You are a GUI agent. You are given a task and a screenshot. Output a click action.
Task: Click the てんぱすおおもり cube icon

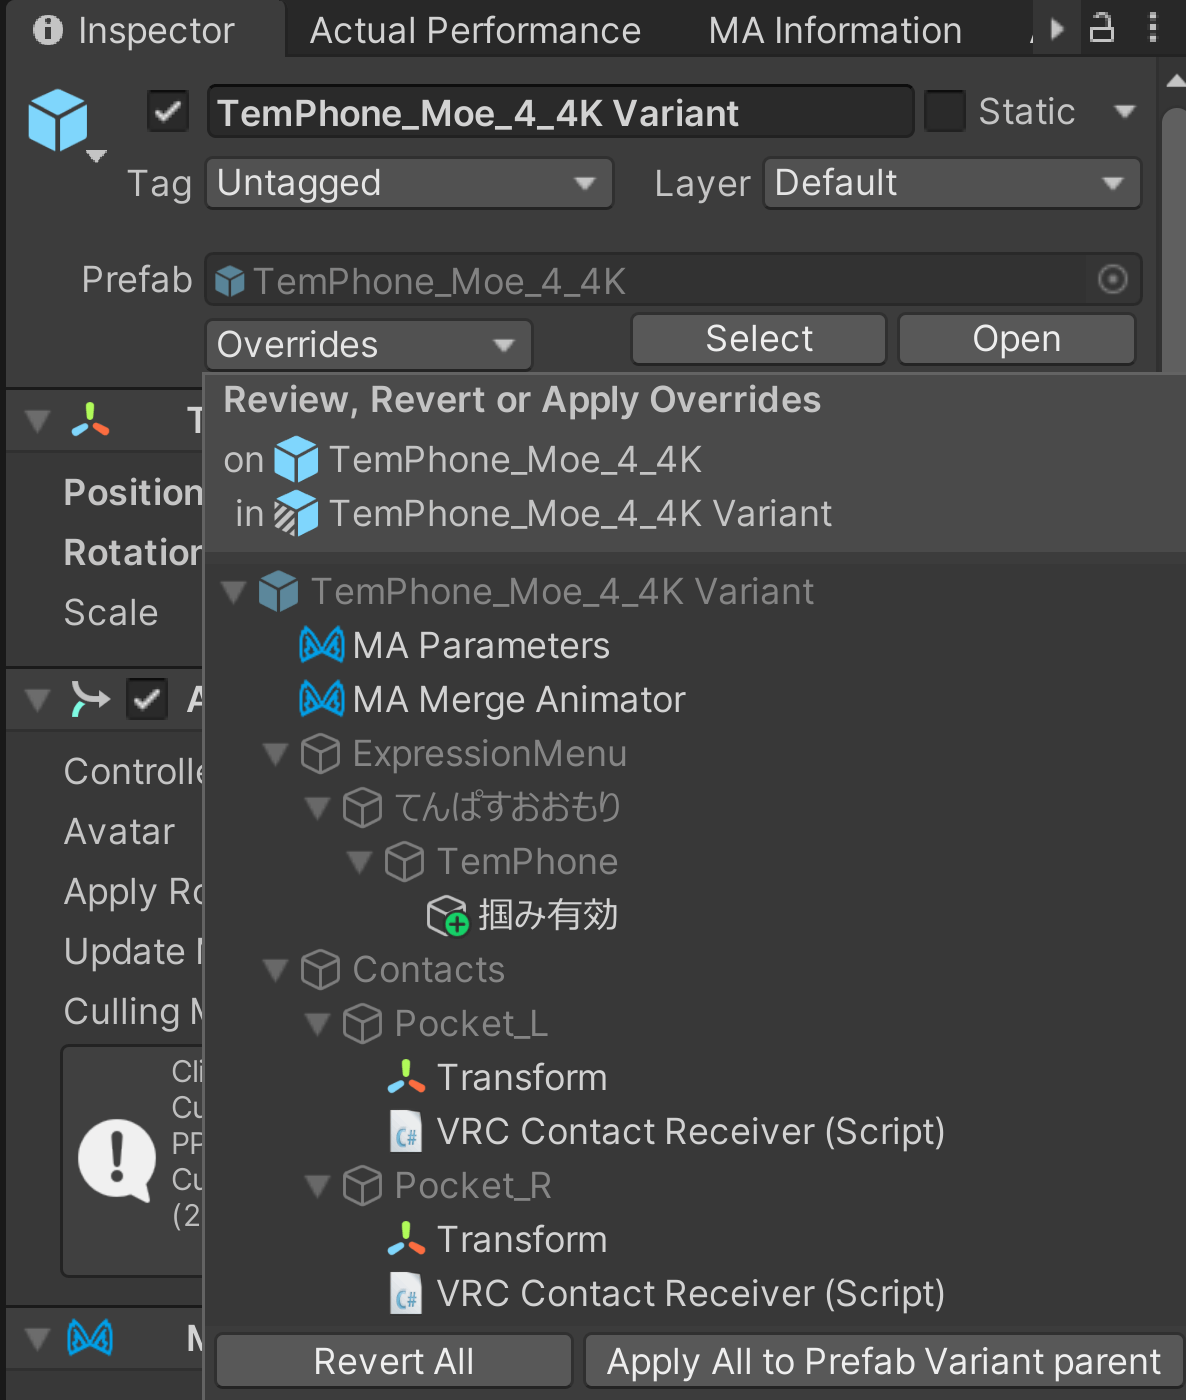click(x=362, y=808)
